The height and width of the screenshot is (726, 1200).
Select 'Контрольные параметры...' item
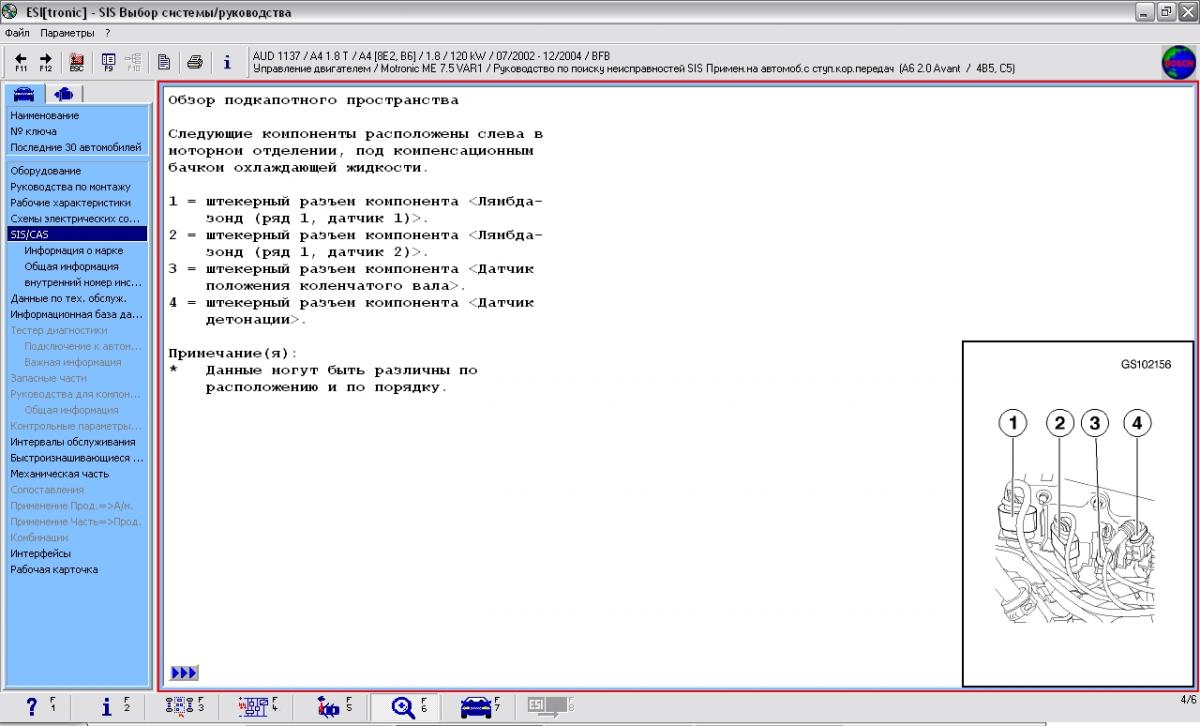76,426
